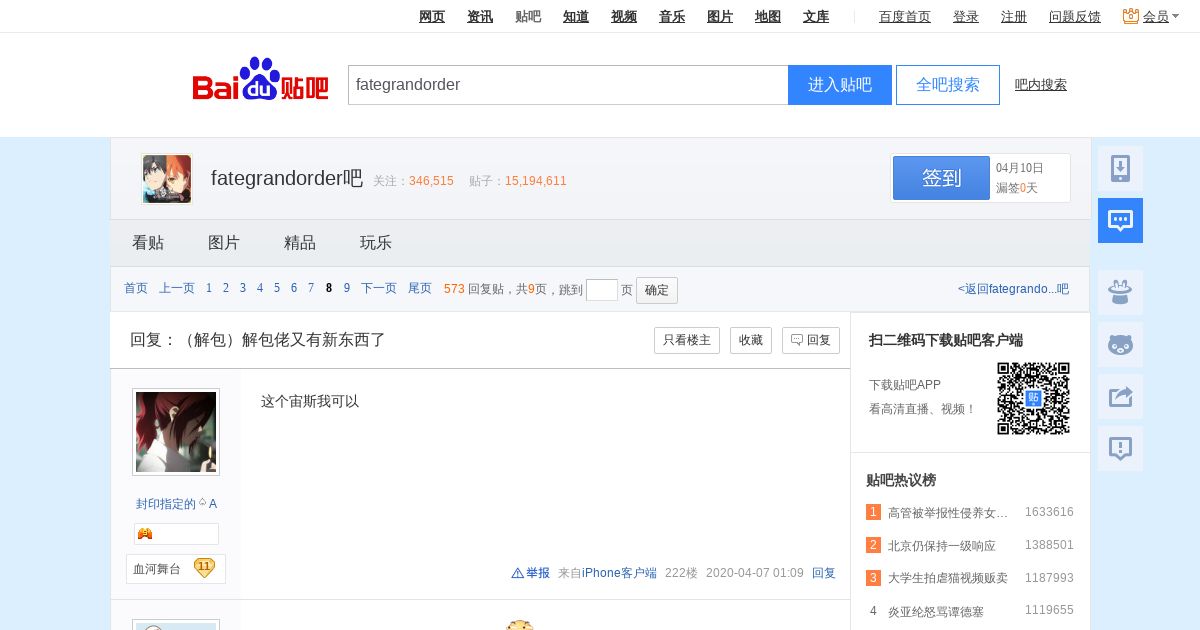The image size is (1200, 630).
Task: Click the bear face sidebar icon
Action: pyautogui.click(x=1120, y=344)
